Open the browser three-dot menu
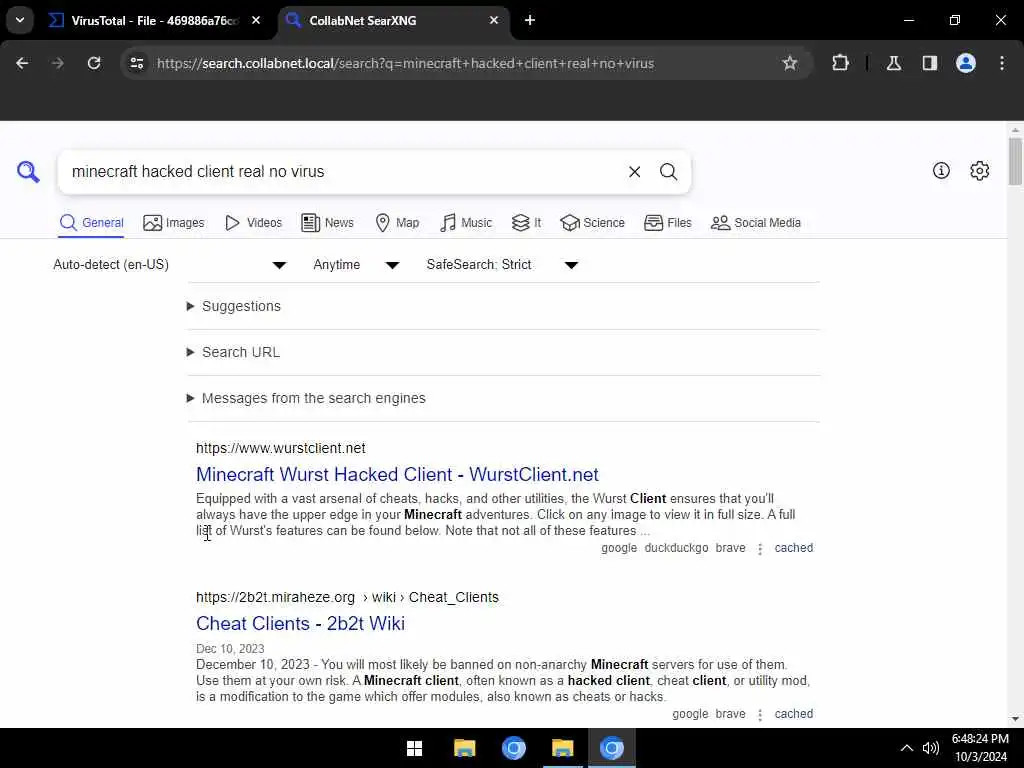 [x=1002, y=63]
